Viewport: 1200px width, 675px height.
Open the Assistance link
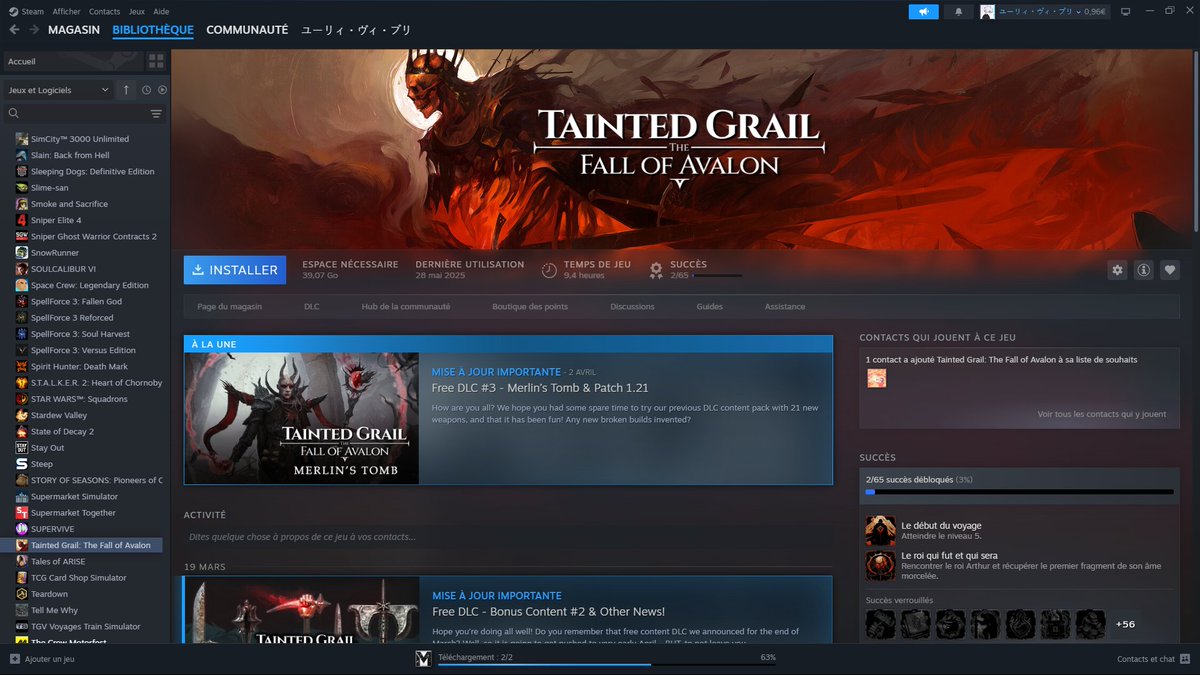pyautogui.click(x=785, y=307)
